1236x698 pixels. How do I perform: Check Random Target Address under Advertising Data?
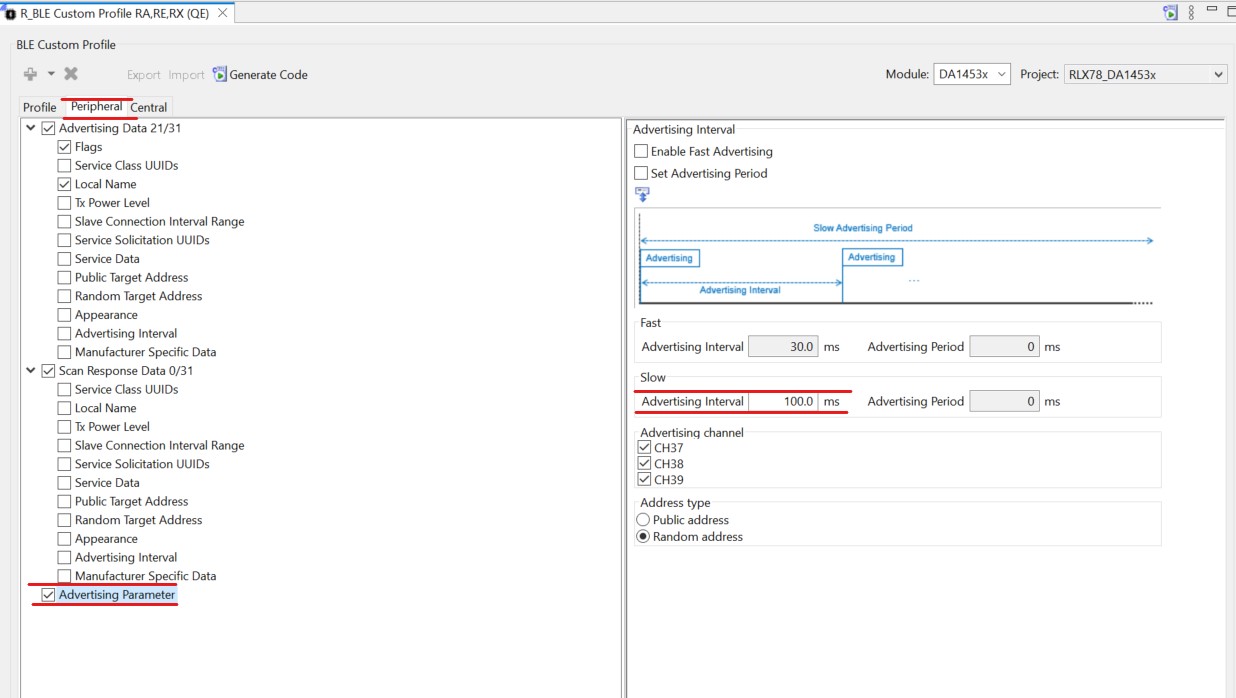tap(64, 296)
